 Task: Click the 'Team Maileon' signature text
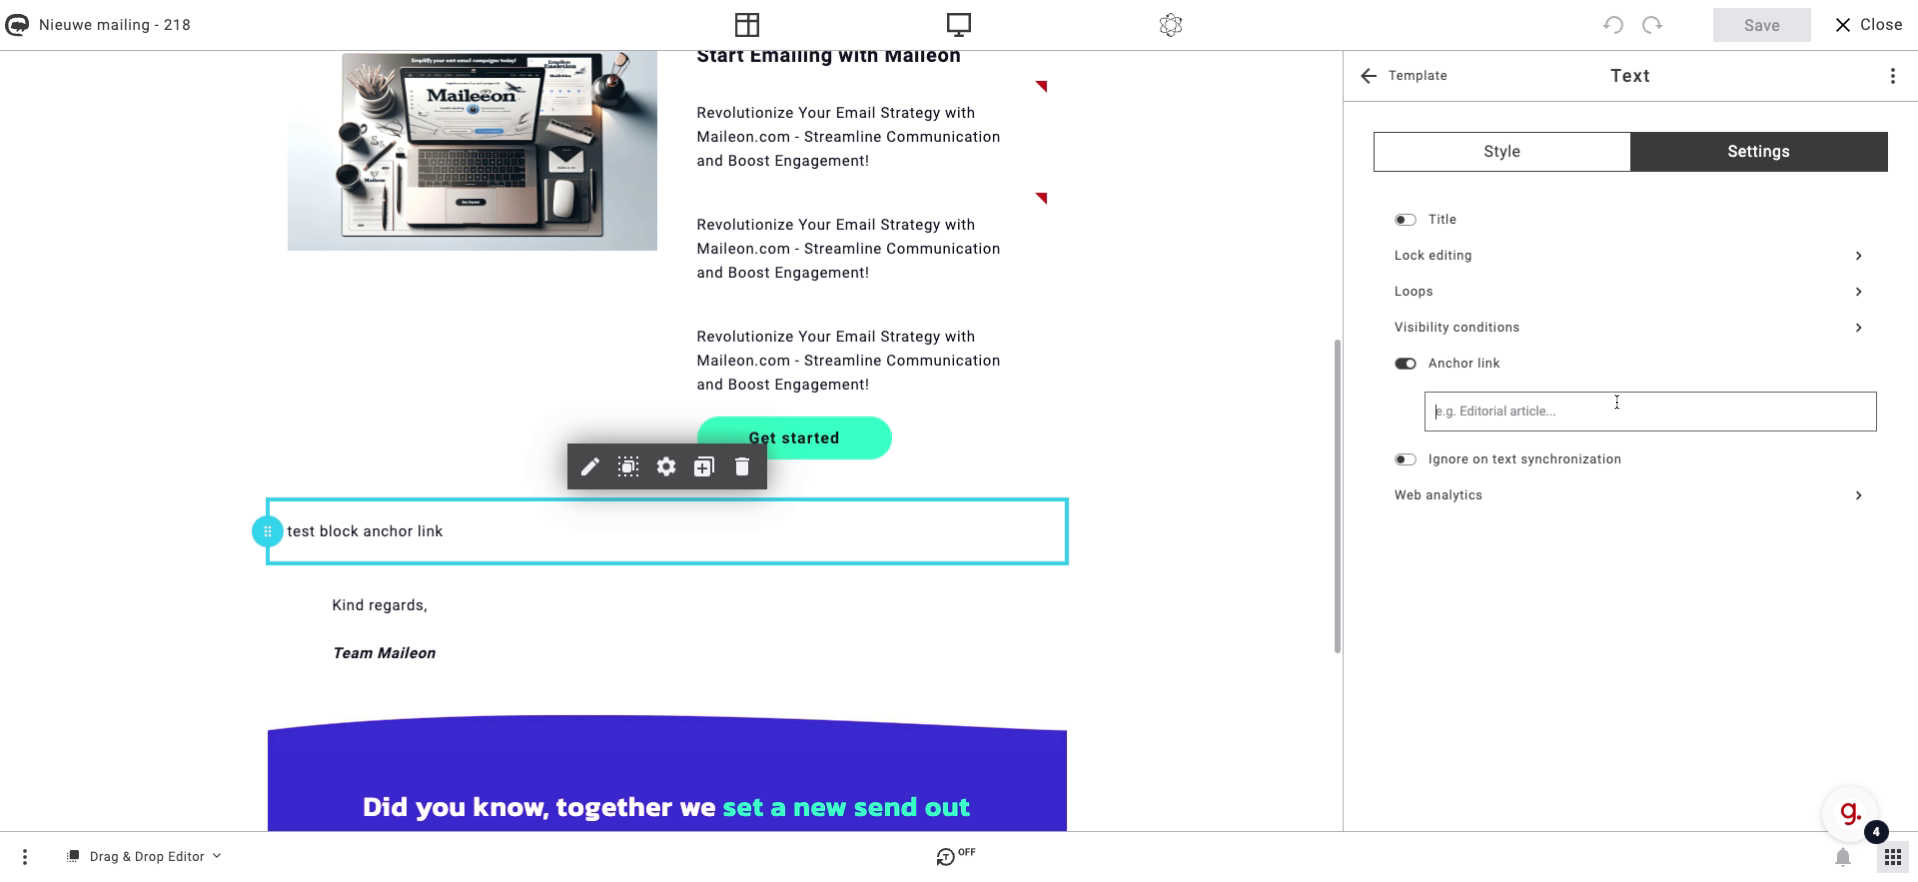click(x=384, y=654)
